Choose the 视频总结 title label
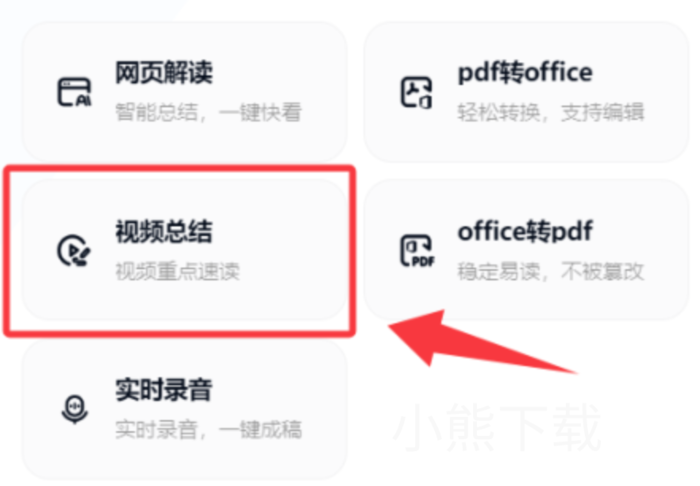This screenshot has height=486, width=700. (x=164, y=231)
